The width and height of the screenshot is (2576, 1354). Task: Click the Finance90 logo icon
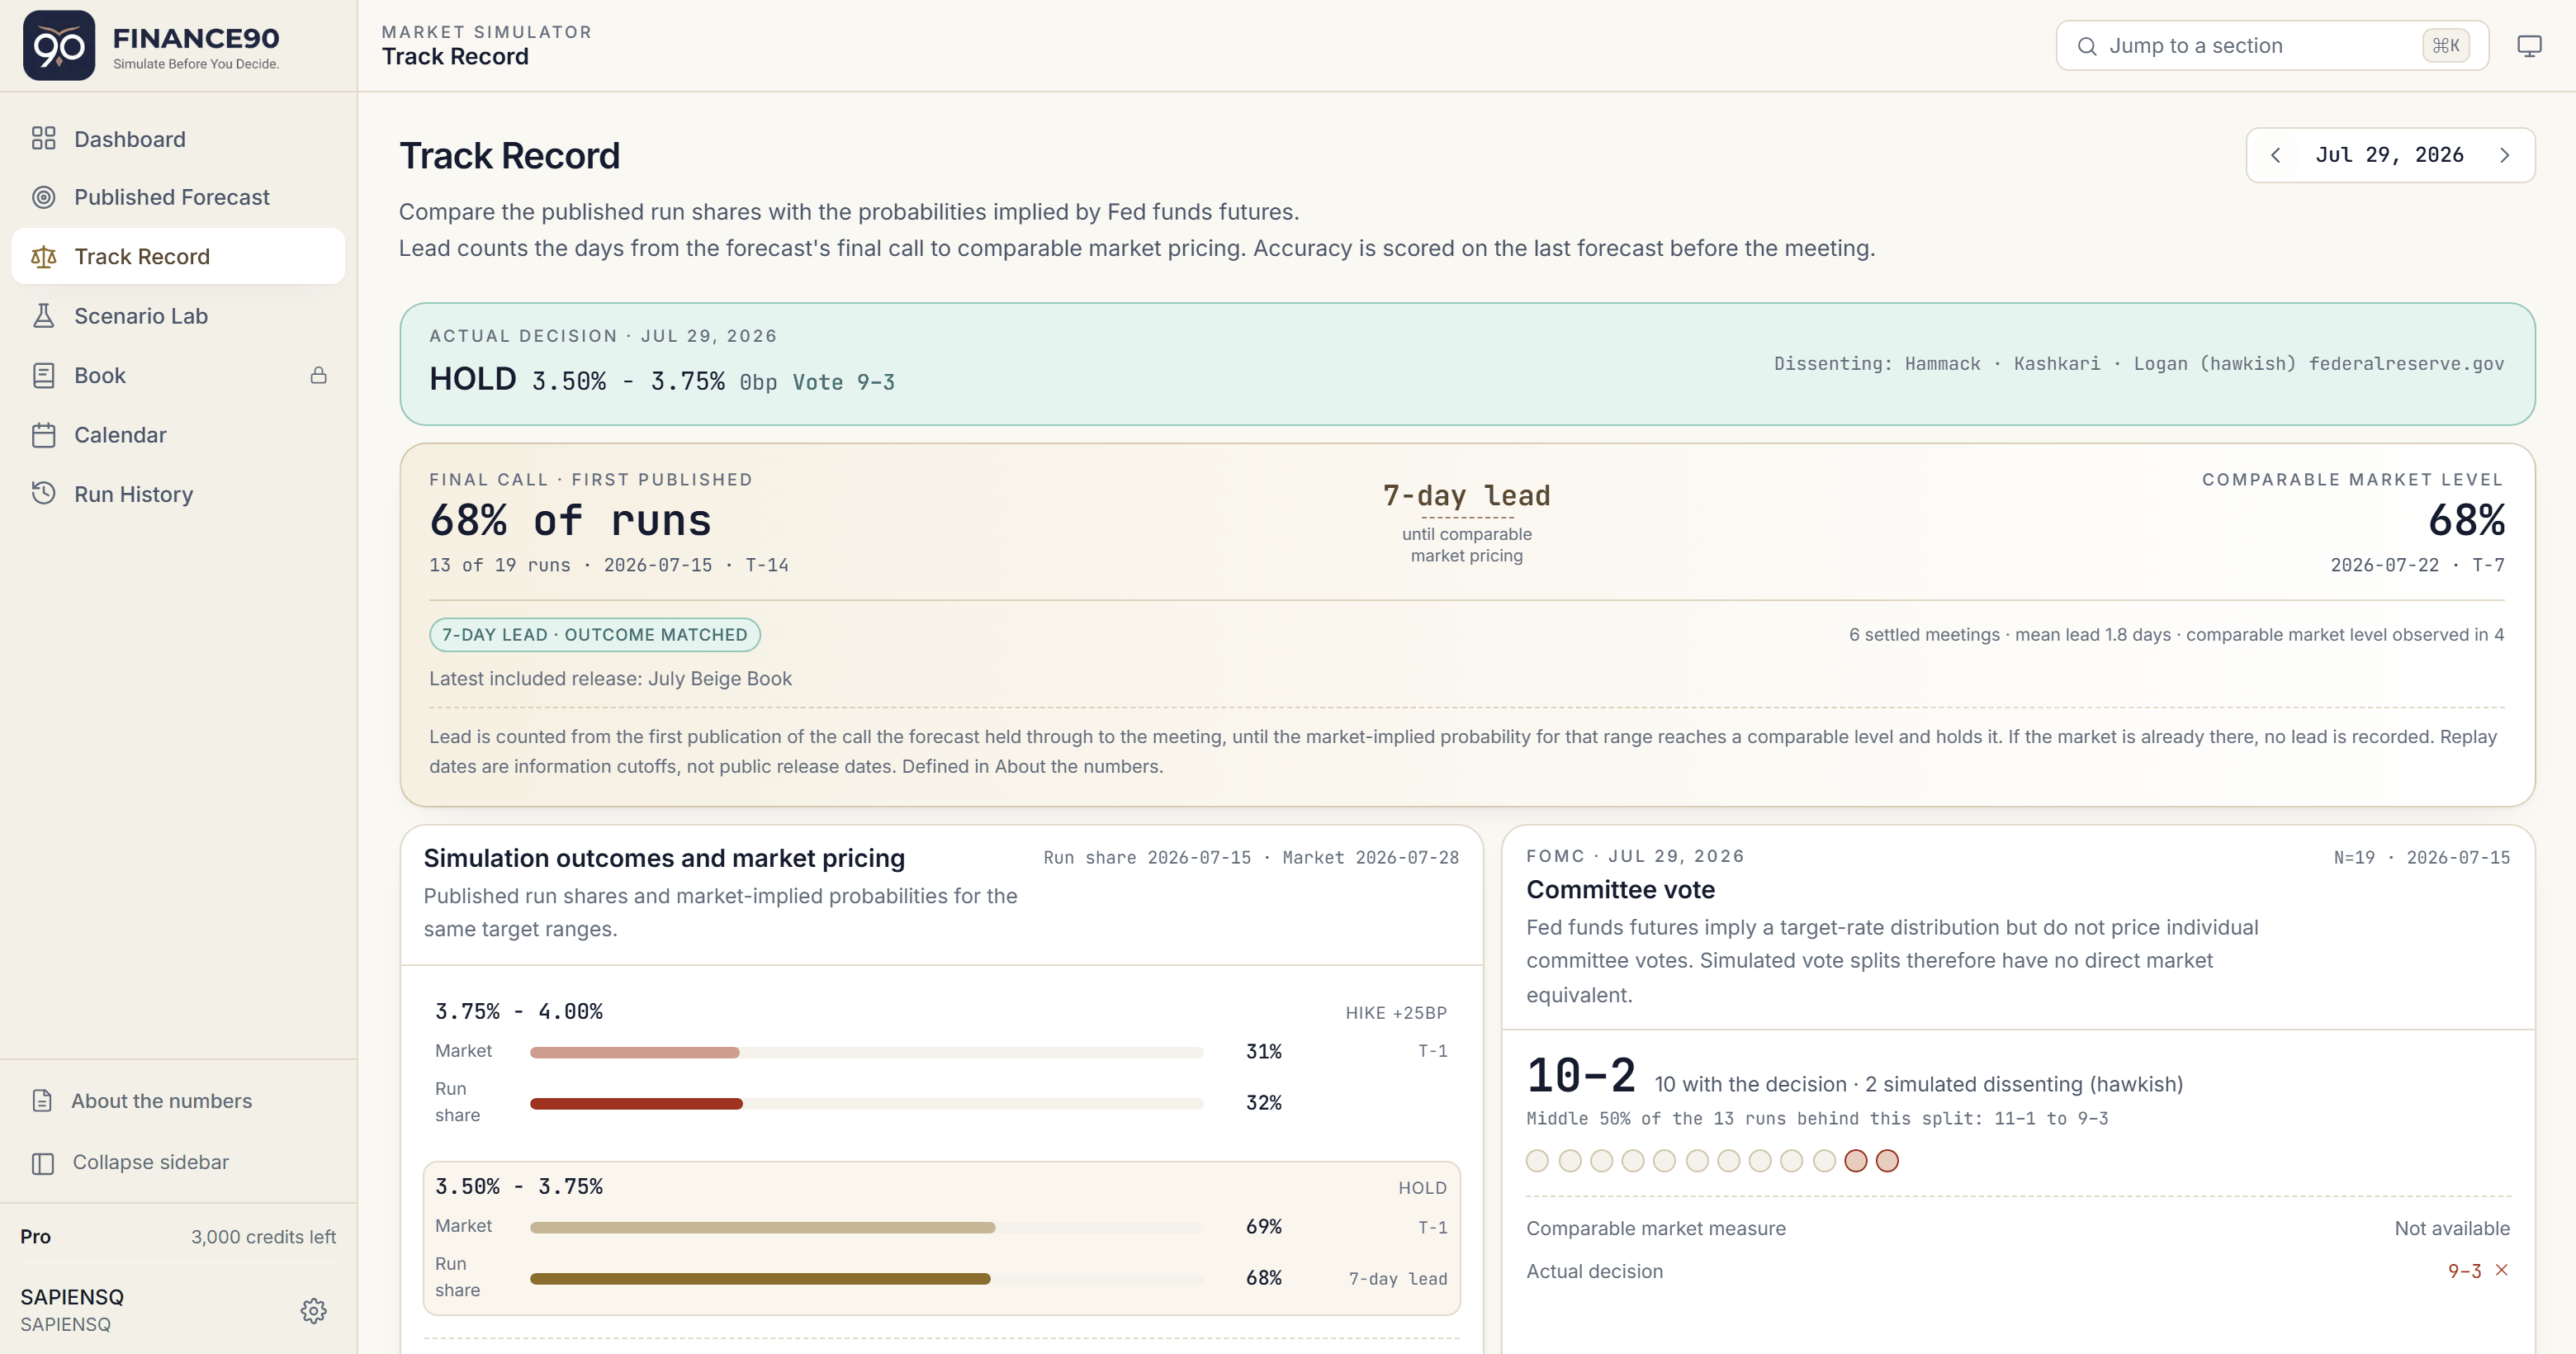click(59, 46)
